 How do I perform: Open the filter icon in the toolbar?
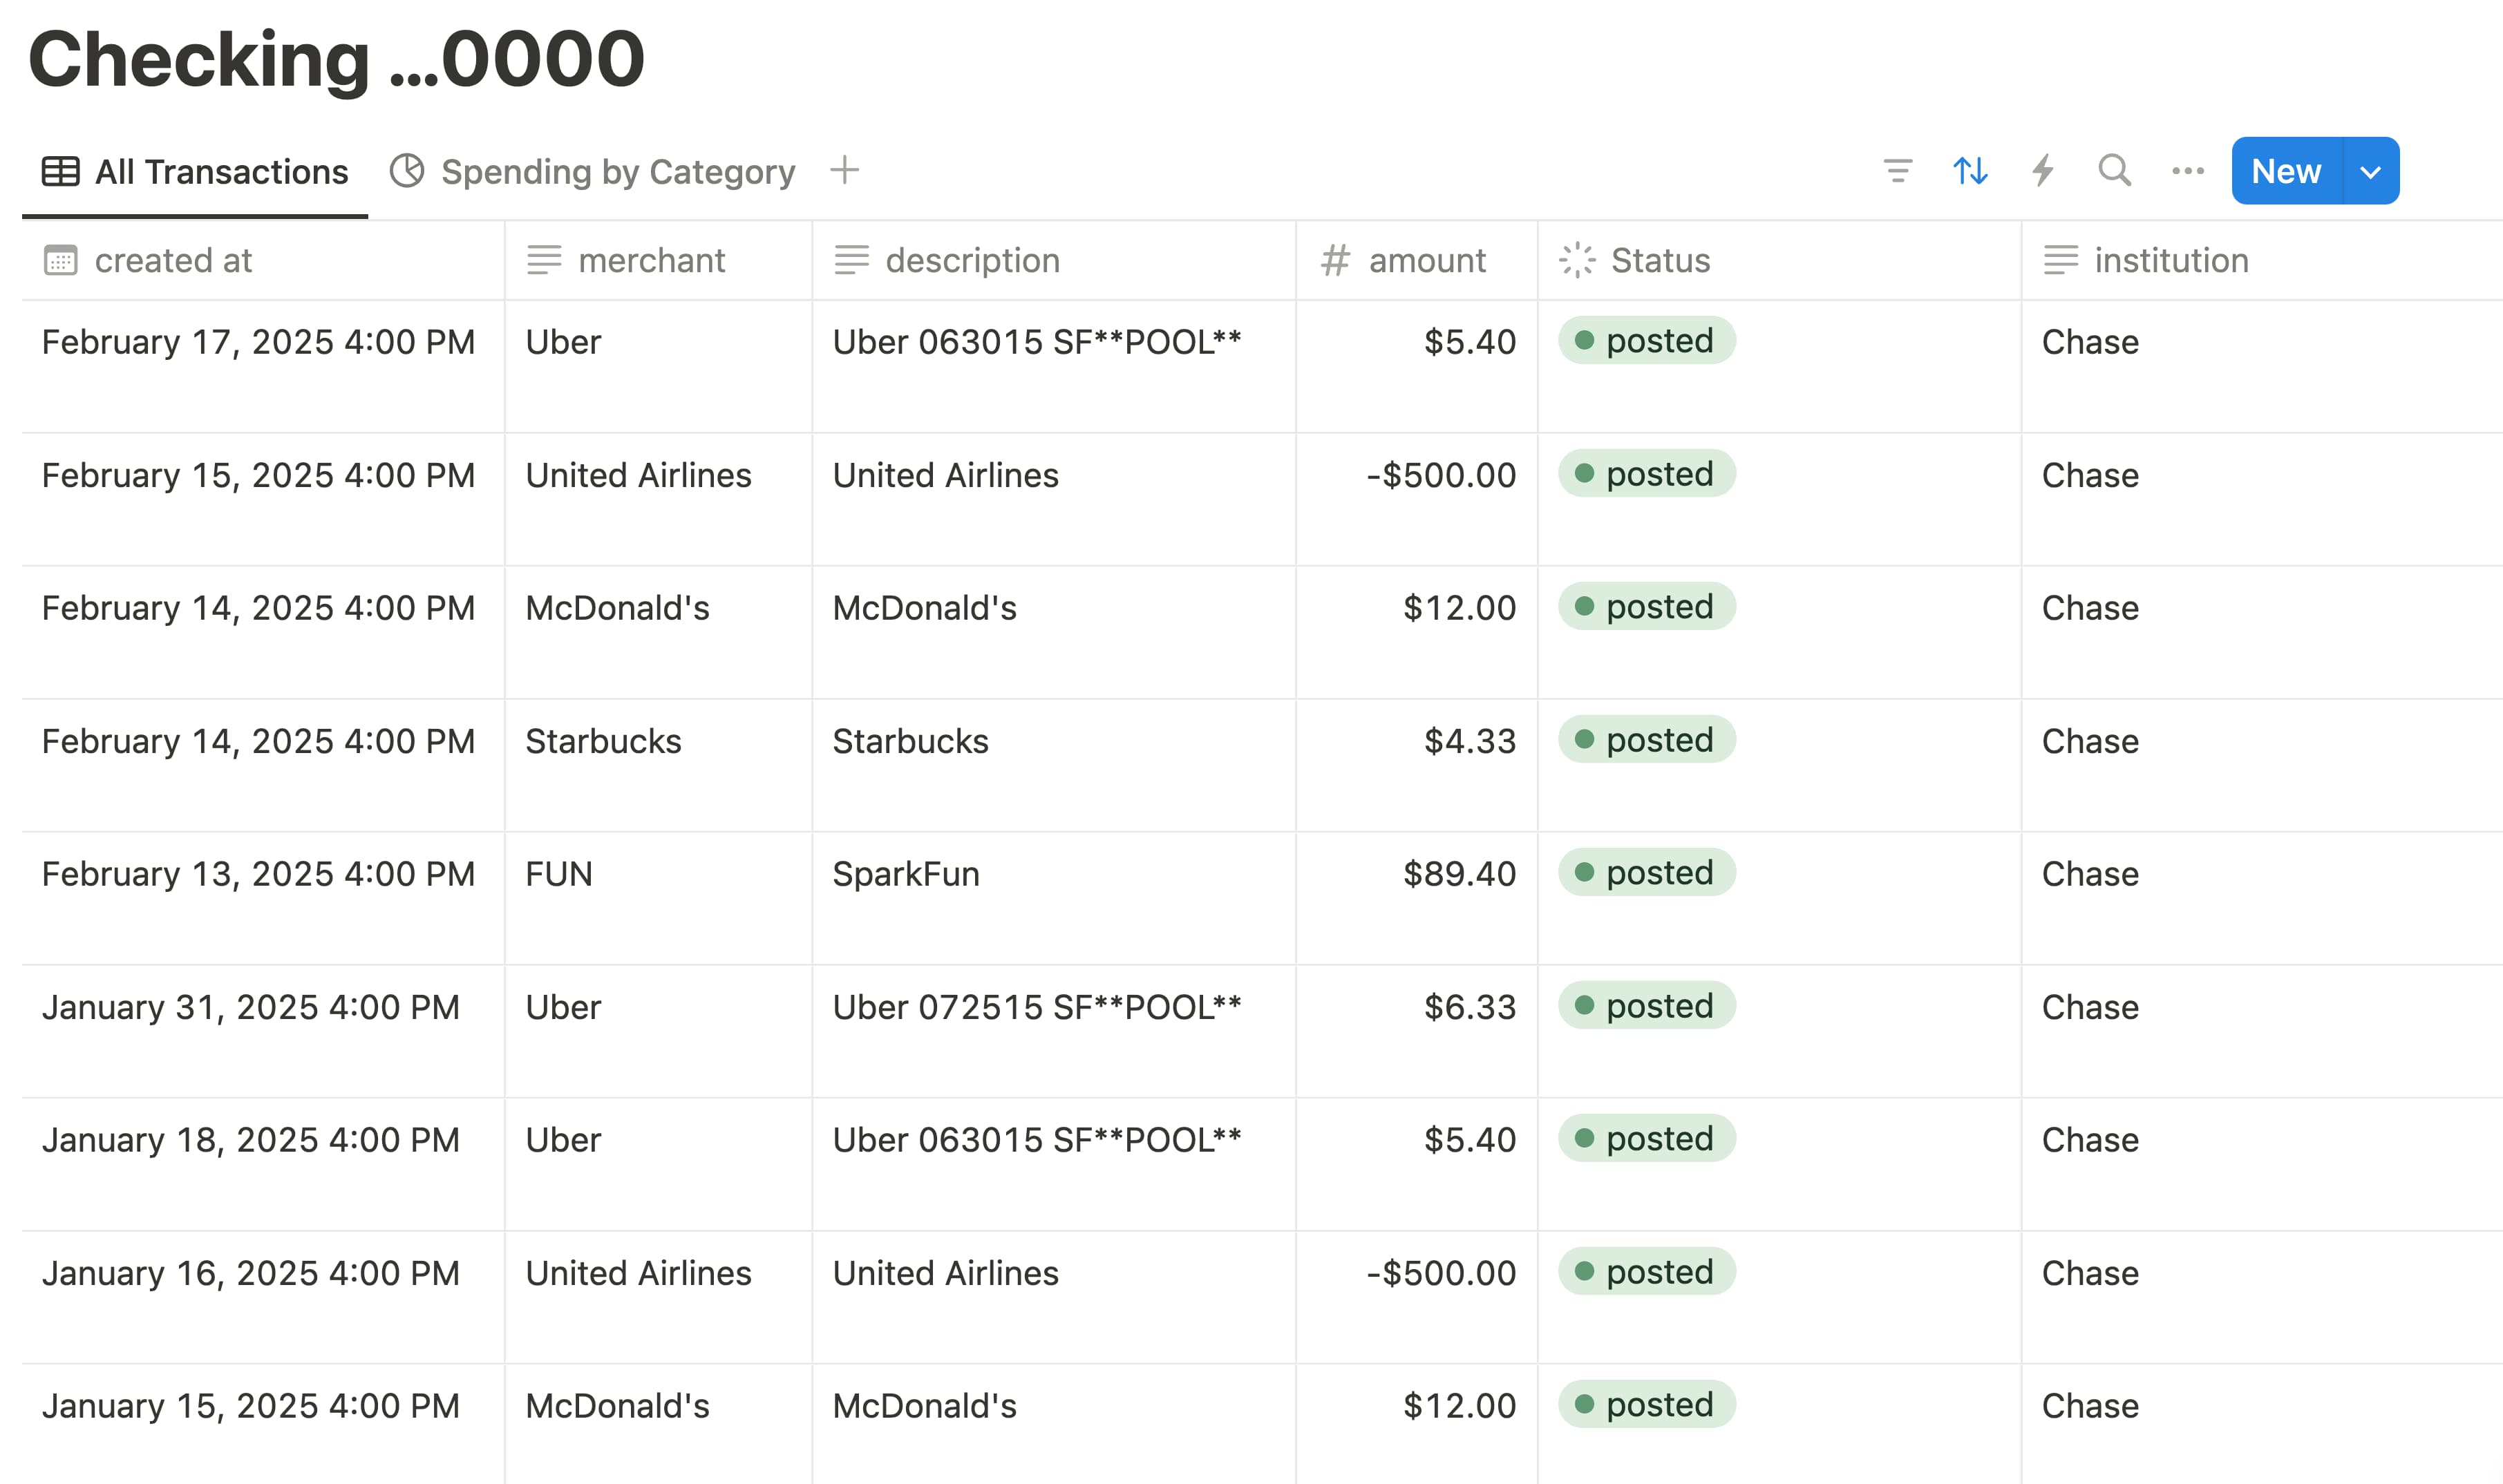click(1897, 171)
